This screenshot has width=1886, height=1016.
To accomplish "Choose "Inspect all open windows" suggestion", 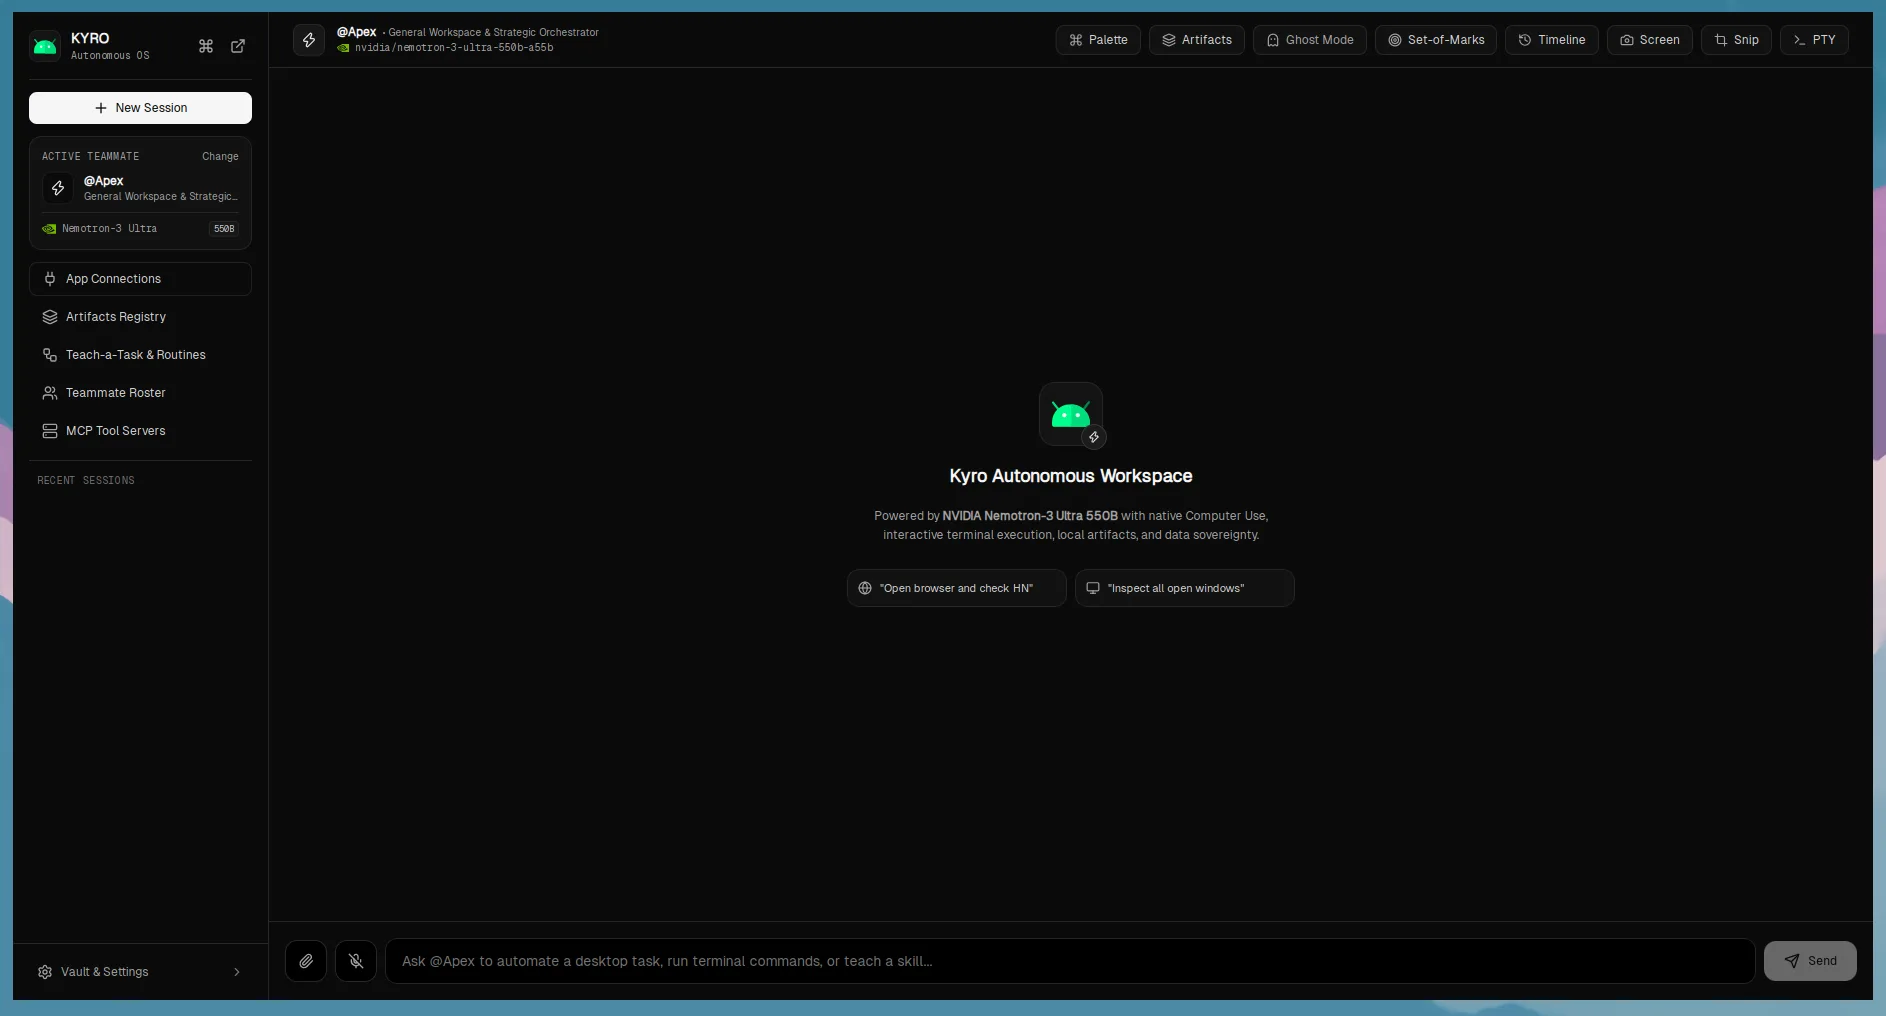I will [1185, 588].
